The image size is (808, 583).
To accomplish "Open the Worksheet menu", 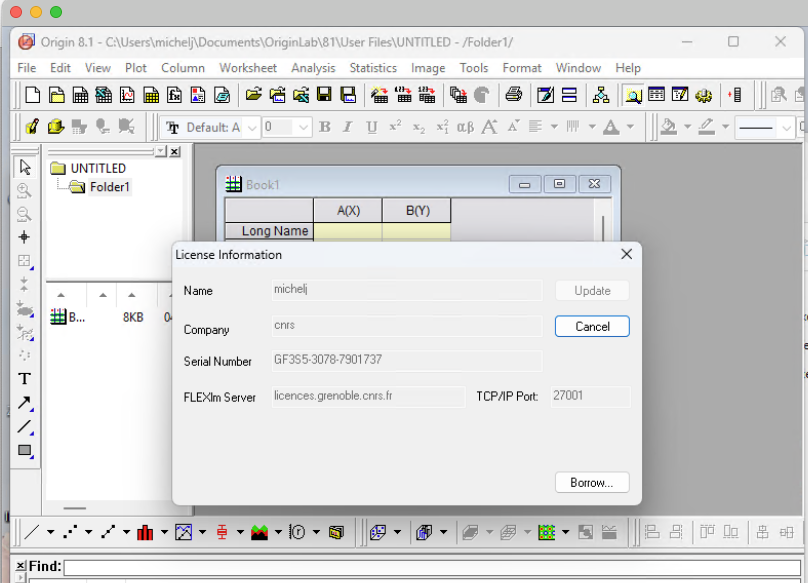I will (x=248, y=68).
